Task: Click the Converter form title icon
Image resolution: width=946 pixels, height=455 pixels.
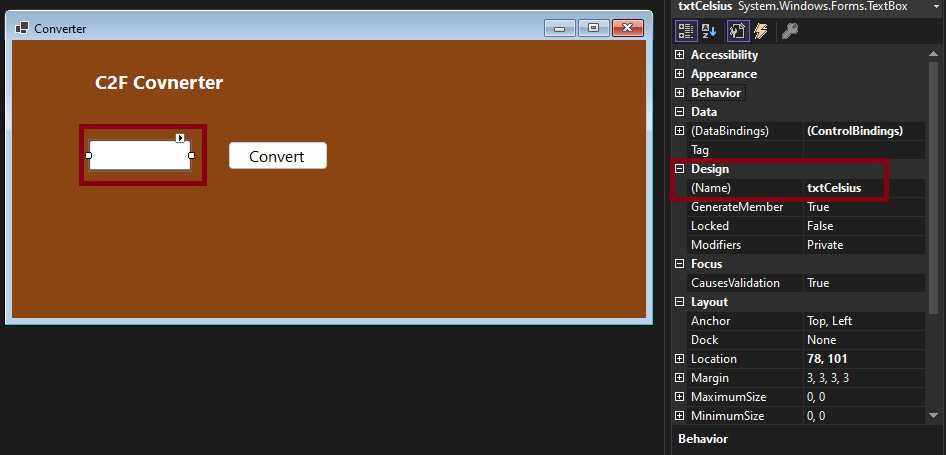Action: coord(22,28)
